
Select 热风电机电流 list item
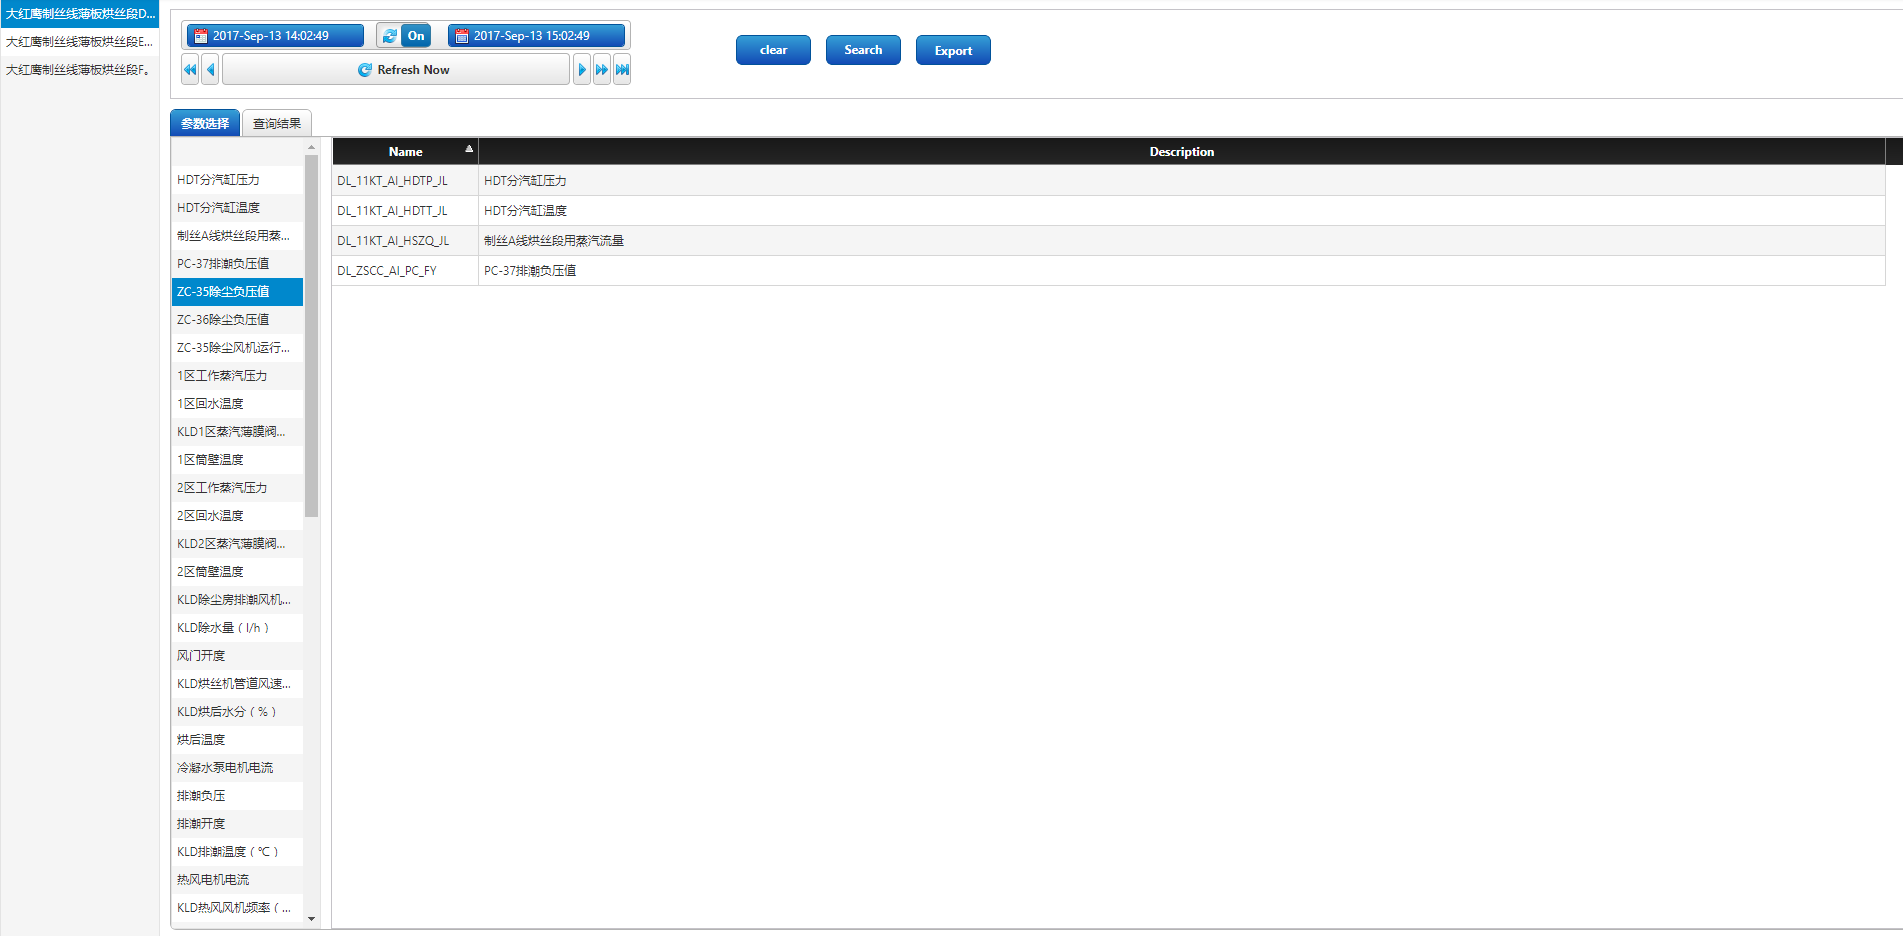[237, 880]
